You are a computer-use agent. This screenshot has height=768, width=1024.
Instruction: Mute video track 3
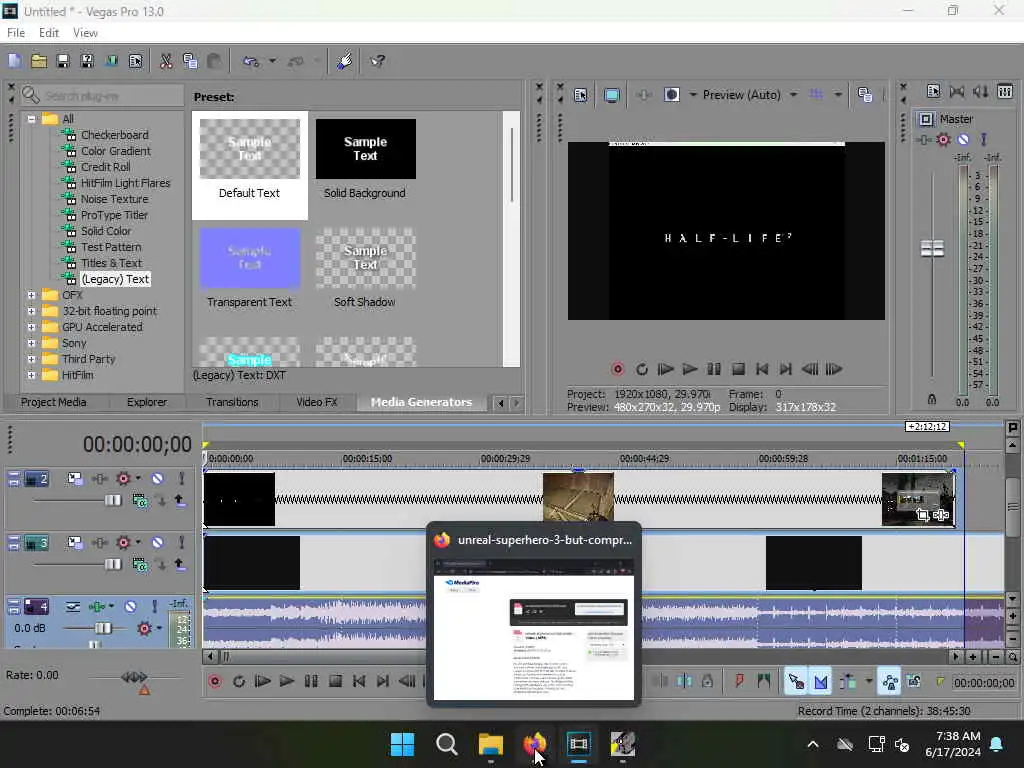(157, 543)
